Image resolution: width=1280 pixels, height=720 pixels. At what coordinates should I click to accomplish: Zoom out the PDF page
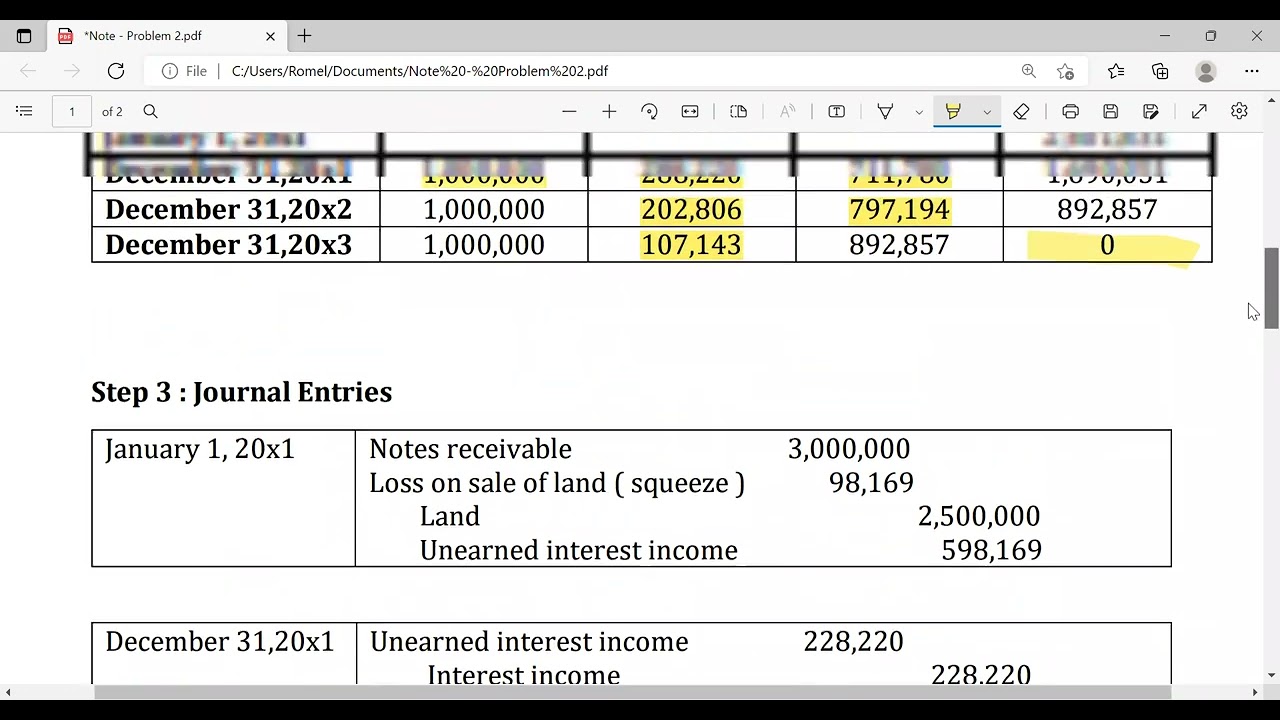pos(569,111)
